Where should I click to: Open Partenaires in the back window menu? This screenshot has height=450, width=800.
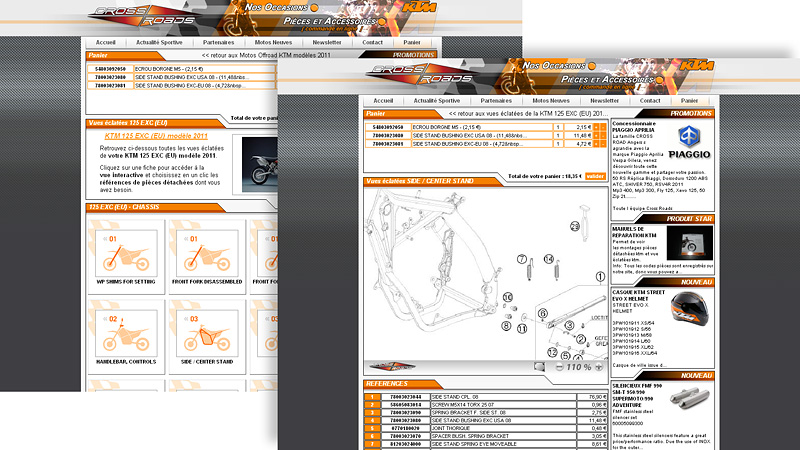click(218, 42)
